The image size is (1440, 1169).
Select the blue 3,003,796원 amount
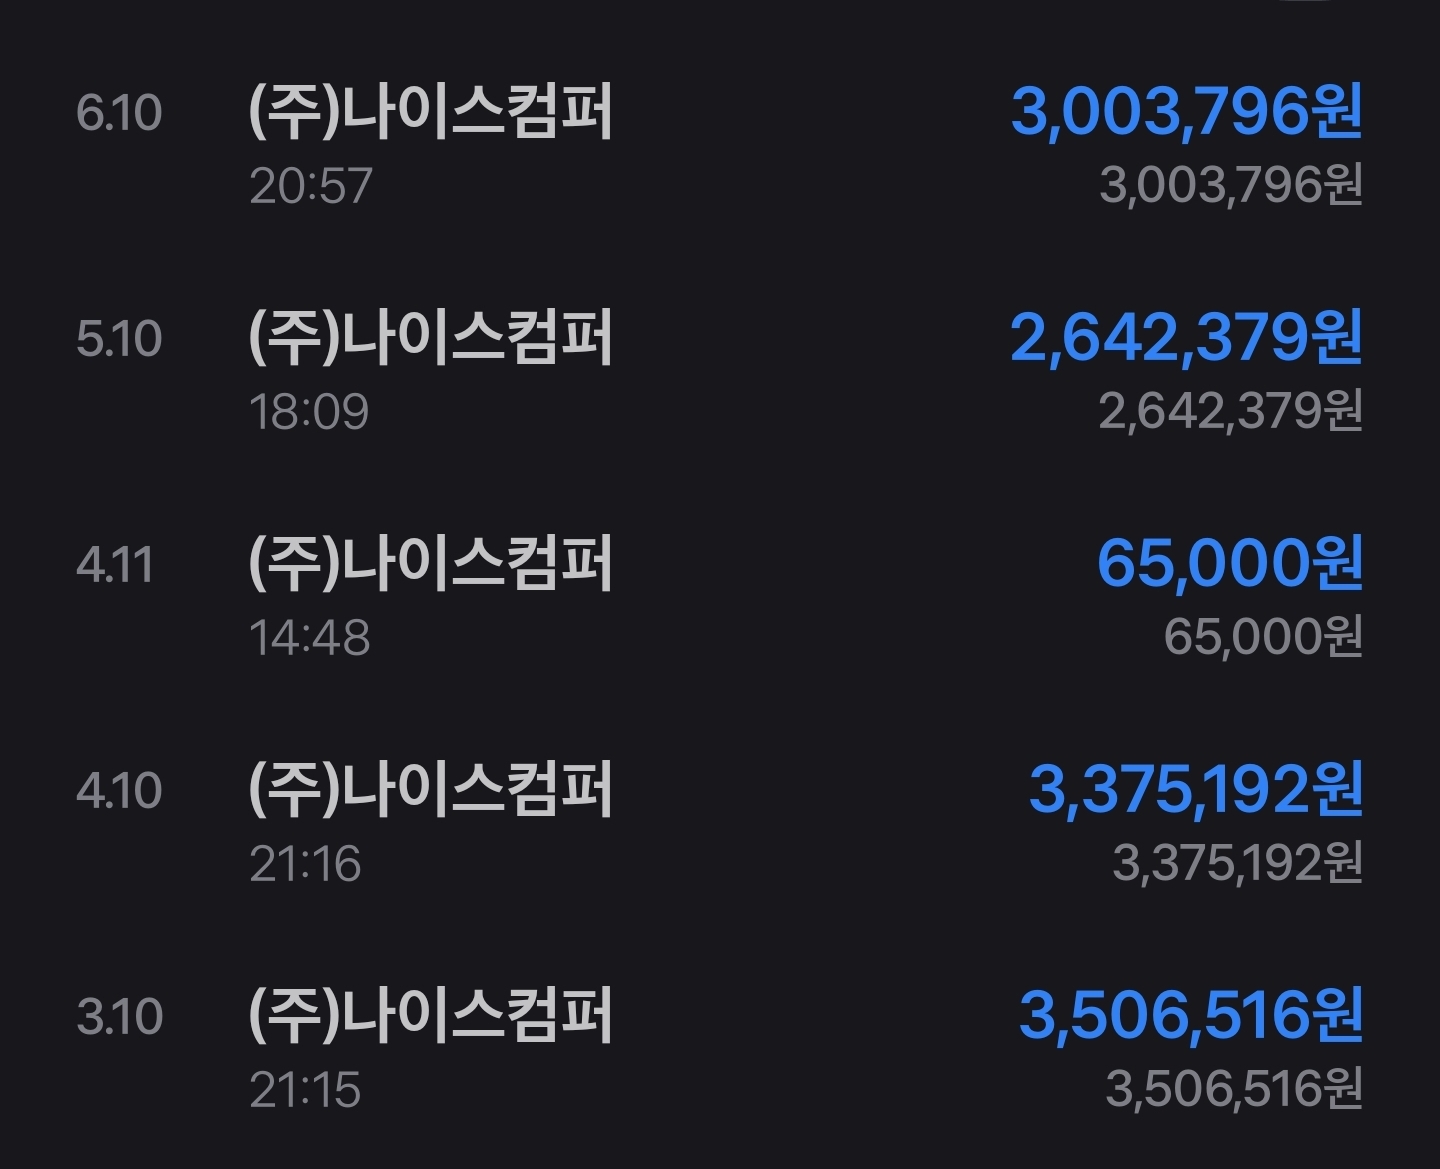click(x=1187, y=111)
